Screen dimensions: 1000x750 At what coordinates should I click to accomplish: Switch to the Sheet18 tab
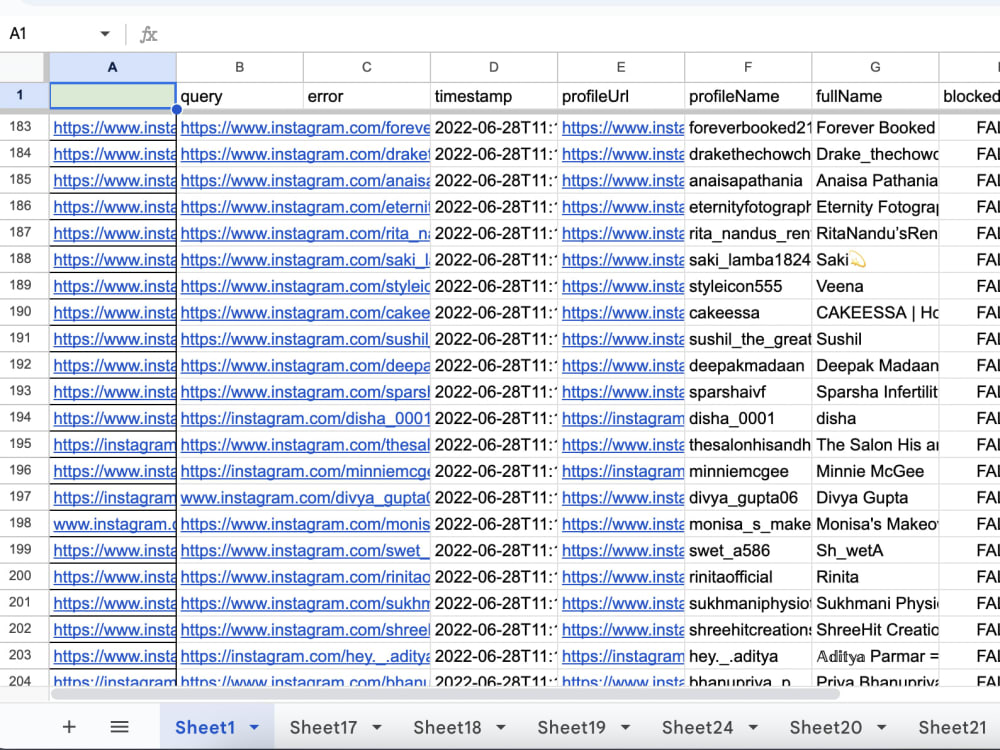(x=447, y=727)
